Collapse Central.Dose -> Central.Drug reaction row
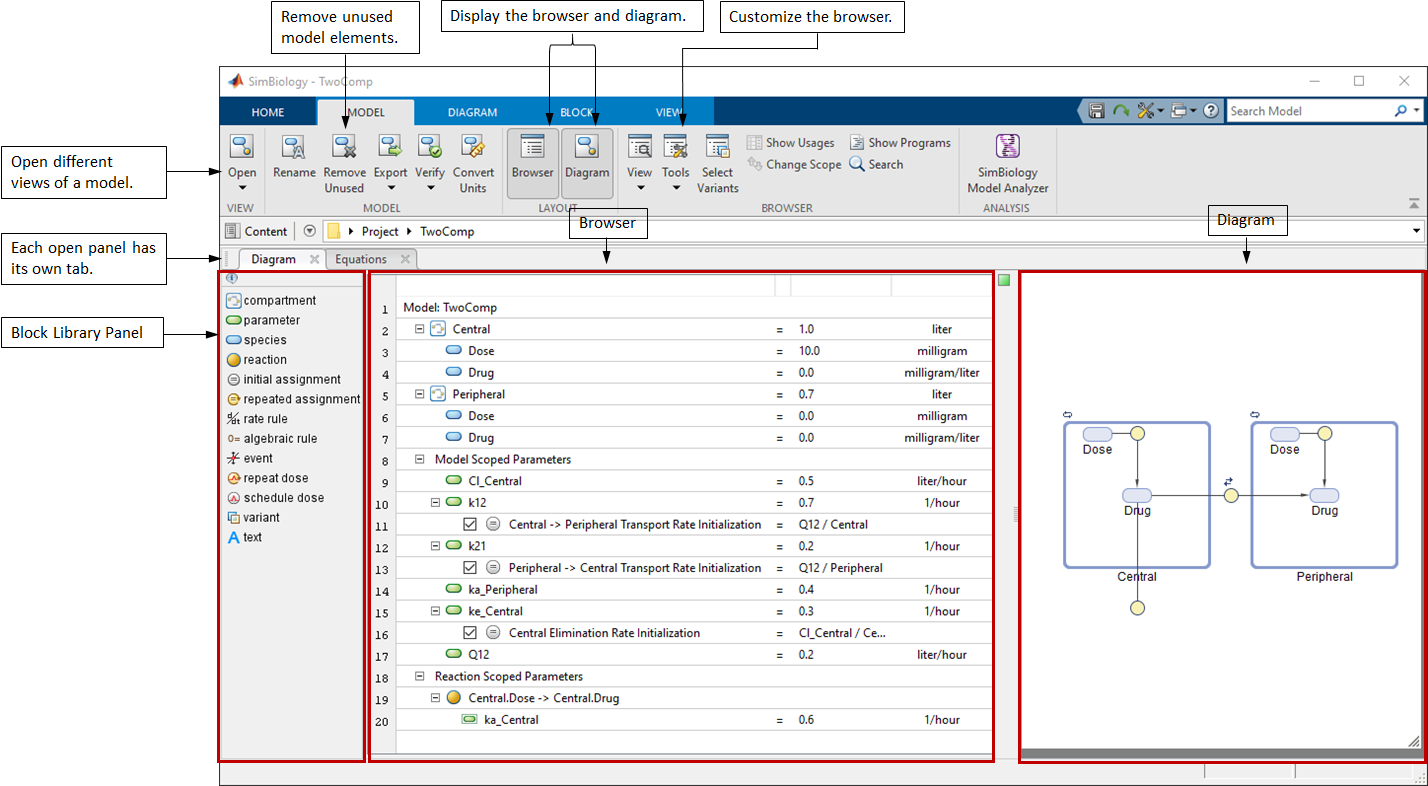The height and width of the screenshot is (786, 1428). 436,698
